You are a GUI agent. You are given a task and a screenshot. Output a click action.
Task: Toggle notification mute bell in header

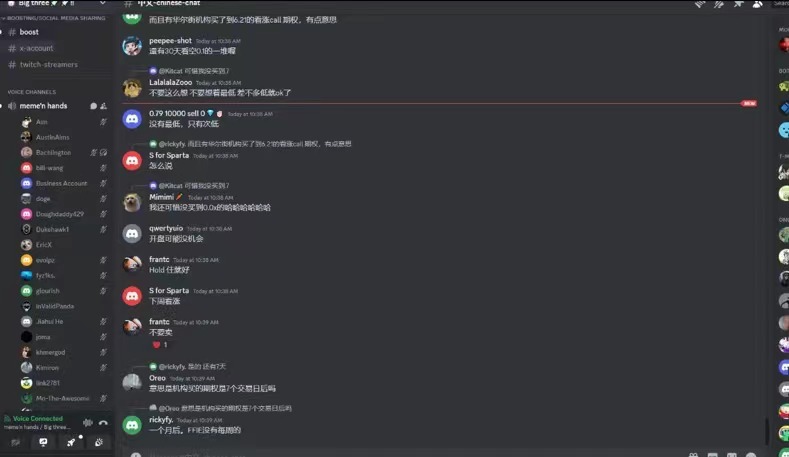(x=719, y=4)
